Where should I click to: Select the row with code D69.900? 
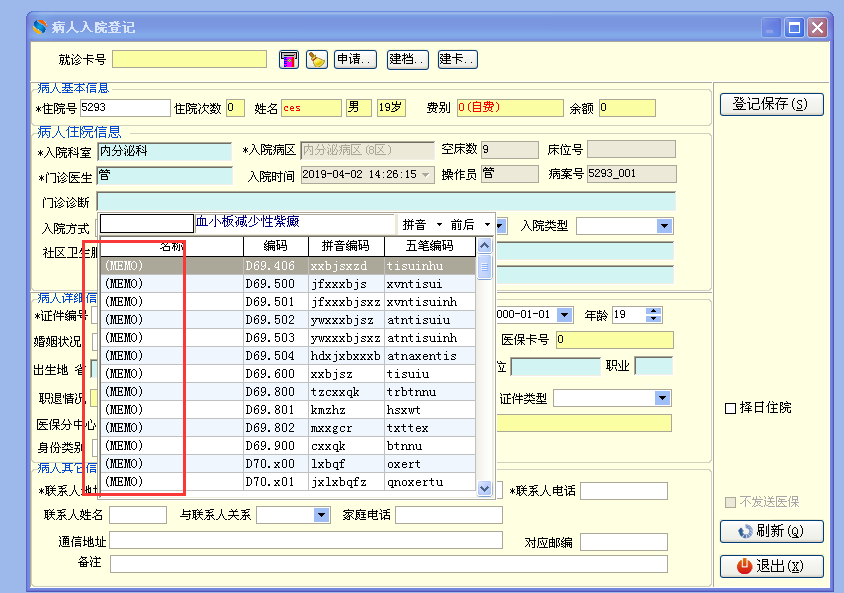click(x=288, y=446)
